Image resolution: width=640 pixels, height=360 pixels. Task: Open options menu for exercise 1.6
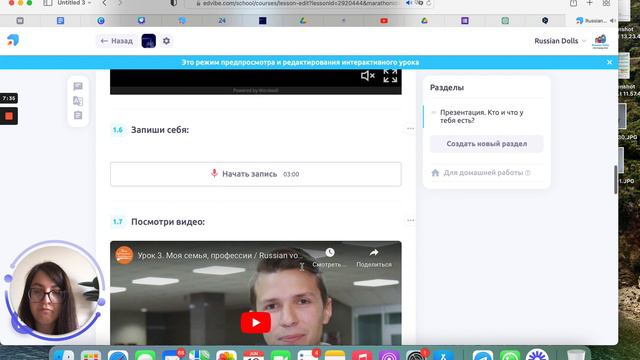pyautogui.click(x=410, y=129)
